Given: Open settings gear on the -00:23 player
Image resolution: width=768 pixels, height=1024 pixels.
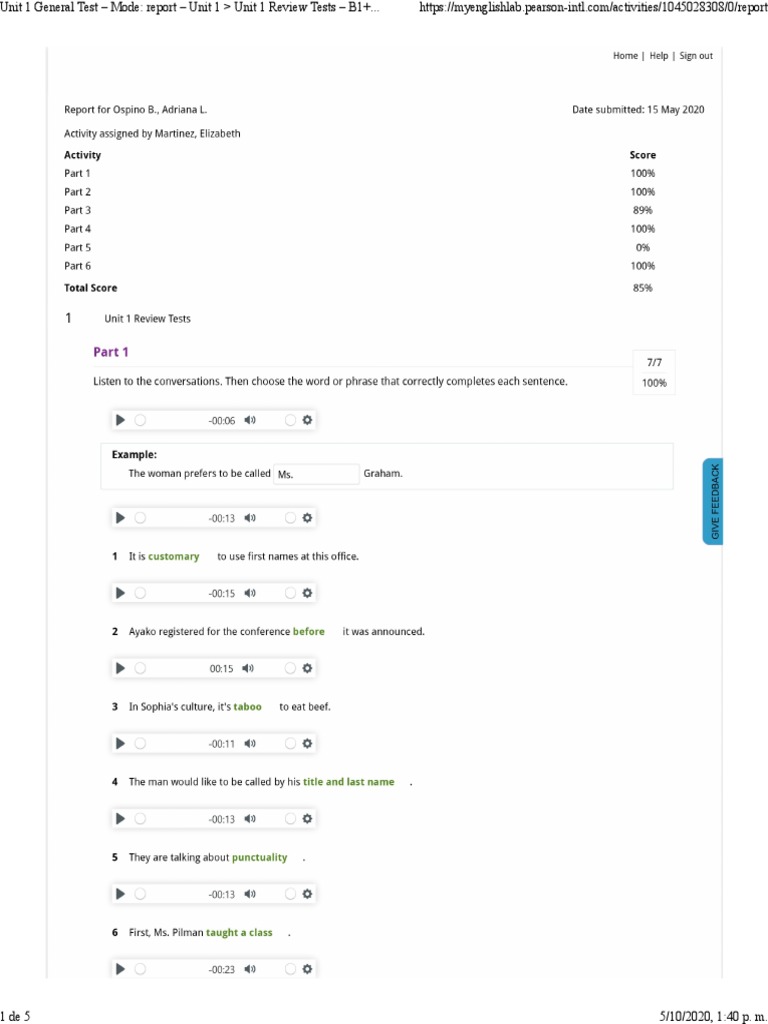Looking at the screenshot, I should [x=308, y=968].
